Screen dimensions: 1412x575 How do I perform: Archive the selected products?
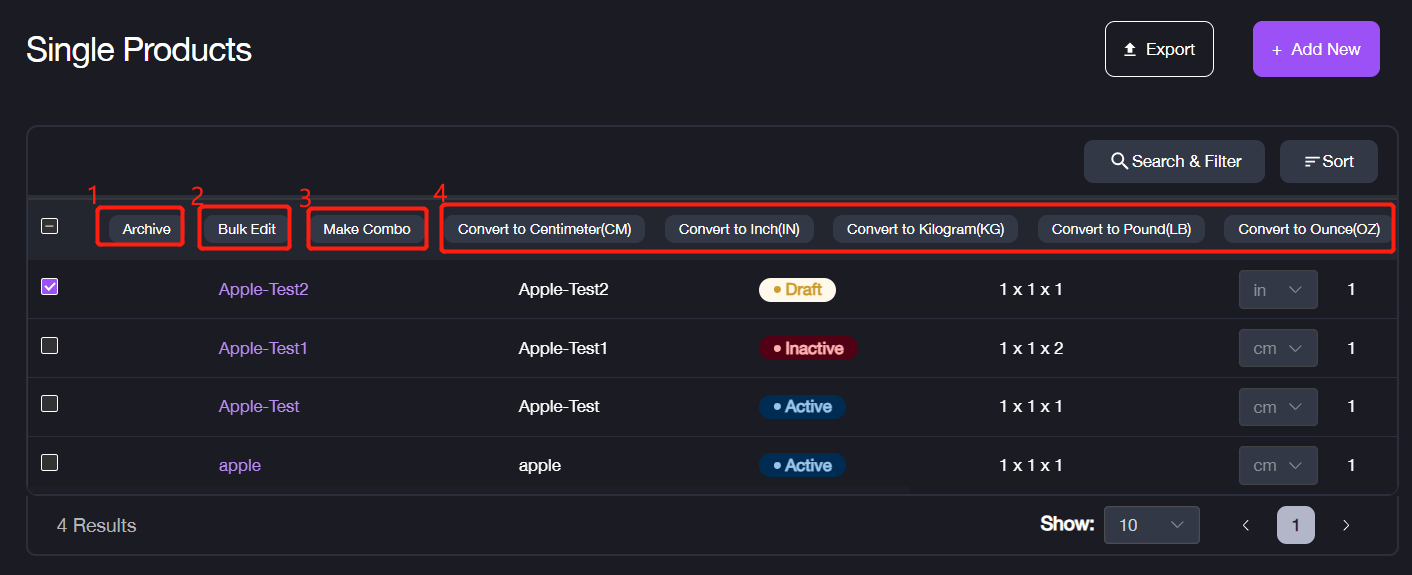pos(146,229)
